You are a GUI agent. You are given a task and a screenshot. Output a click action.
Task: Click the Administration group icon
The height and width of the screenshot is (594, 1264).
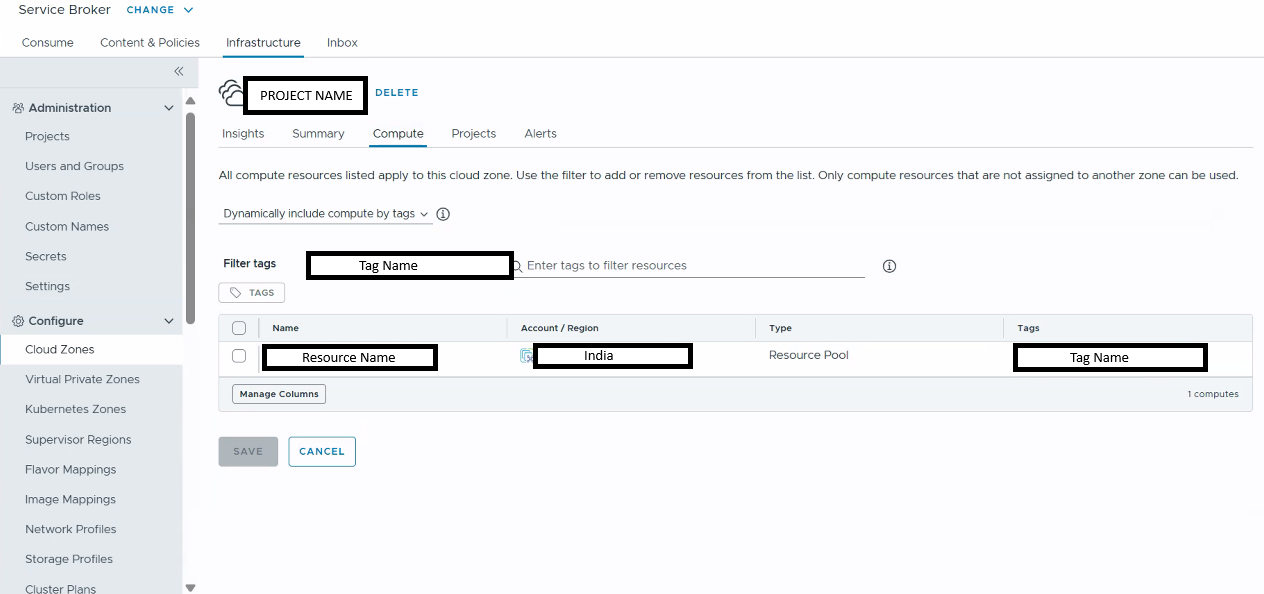18,108
